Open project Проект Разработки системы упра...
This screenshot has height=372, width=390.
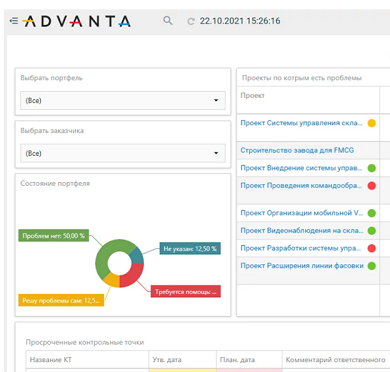[301, 248]
